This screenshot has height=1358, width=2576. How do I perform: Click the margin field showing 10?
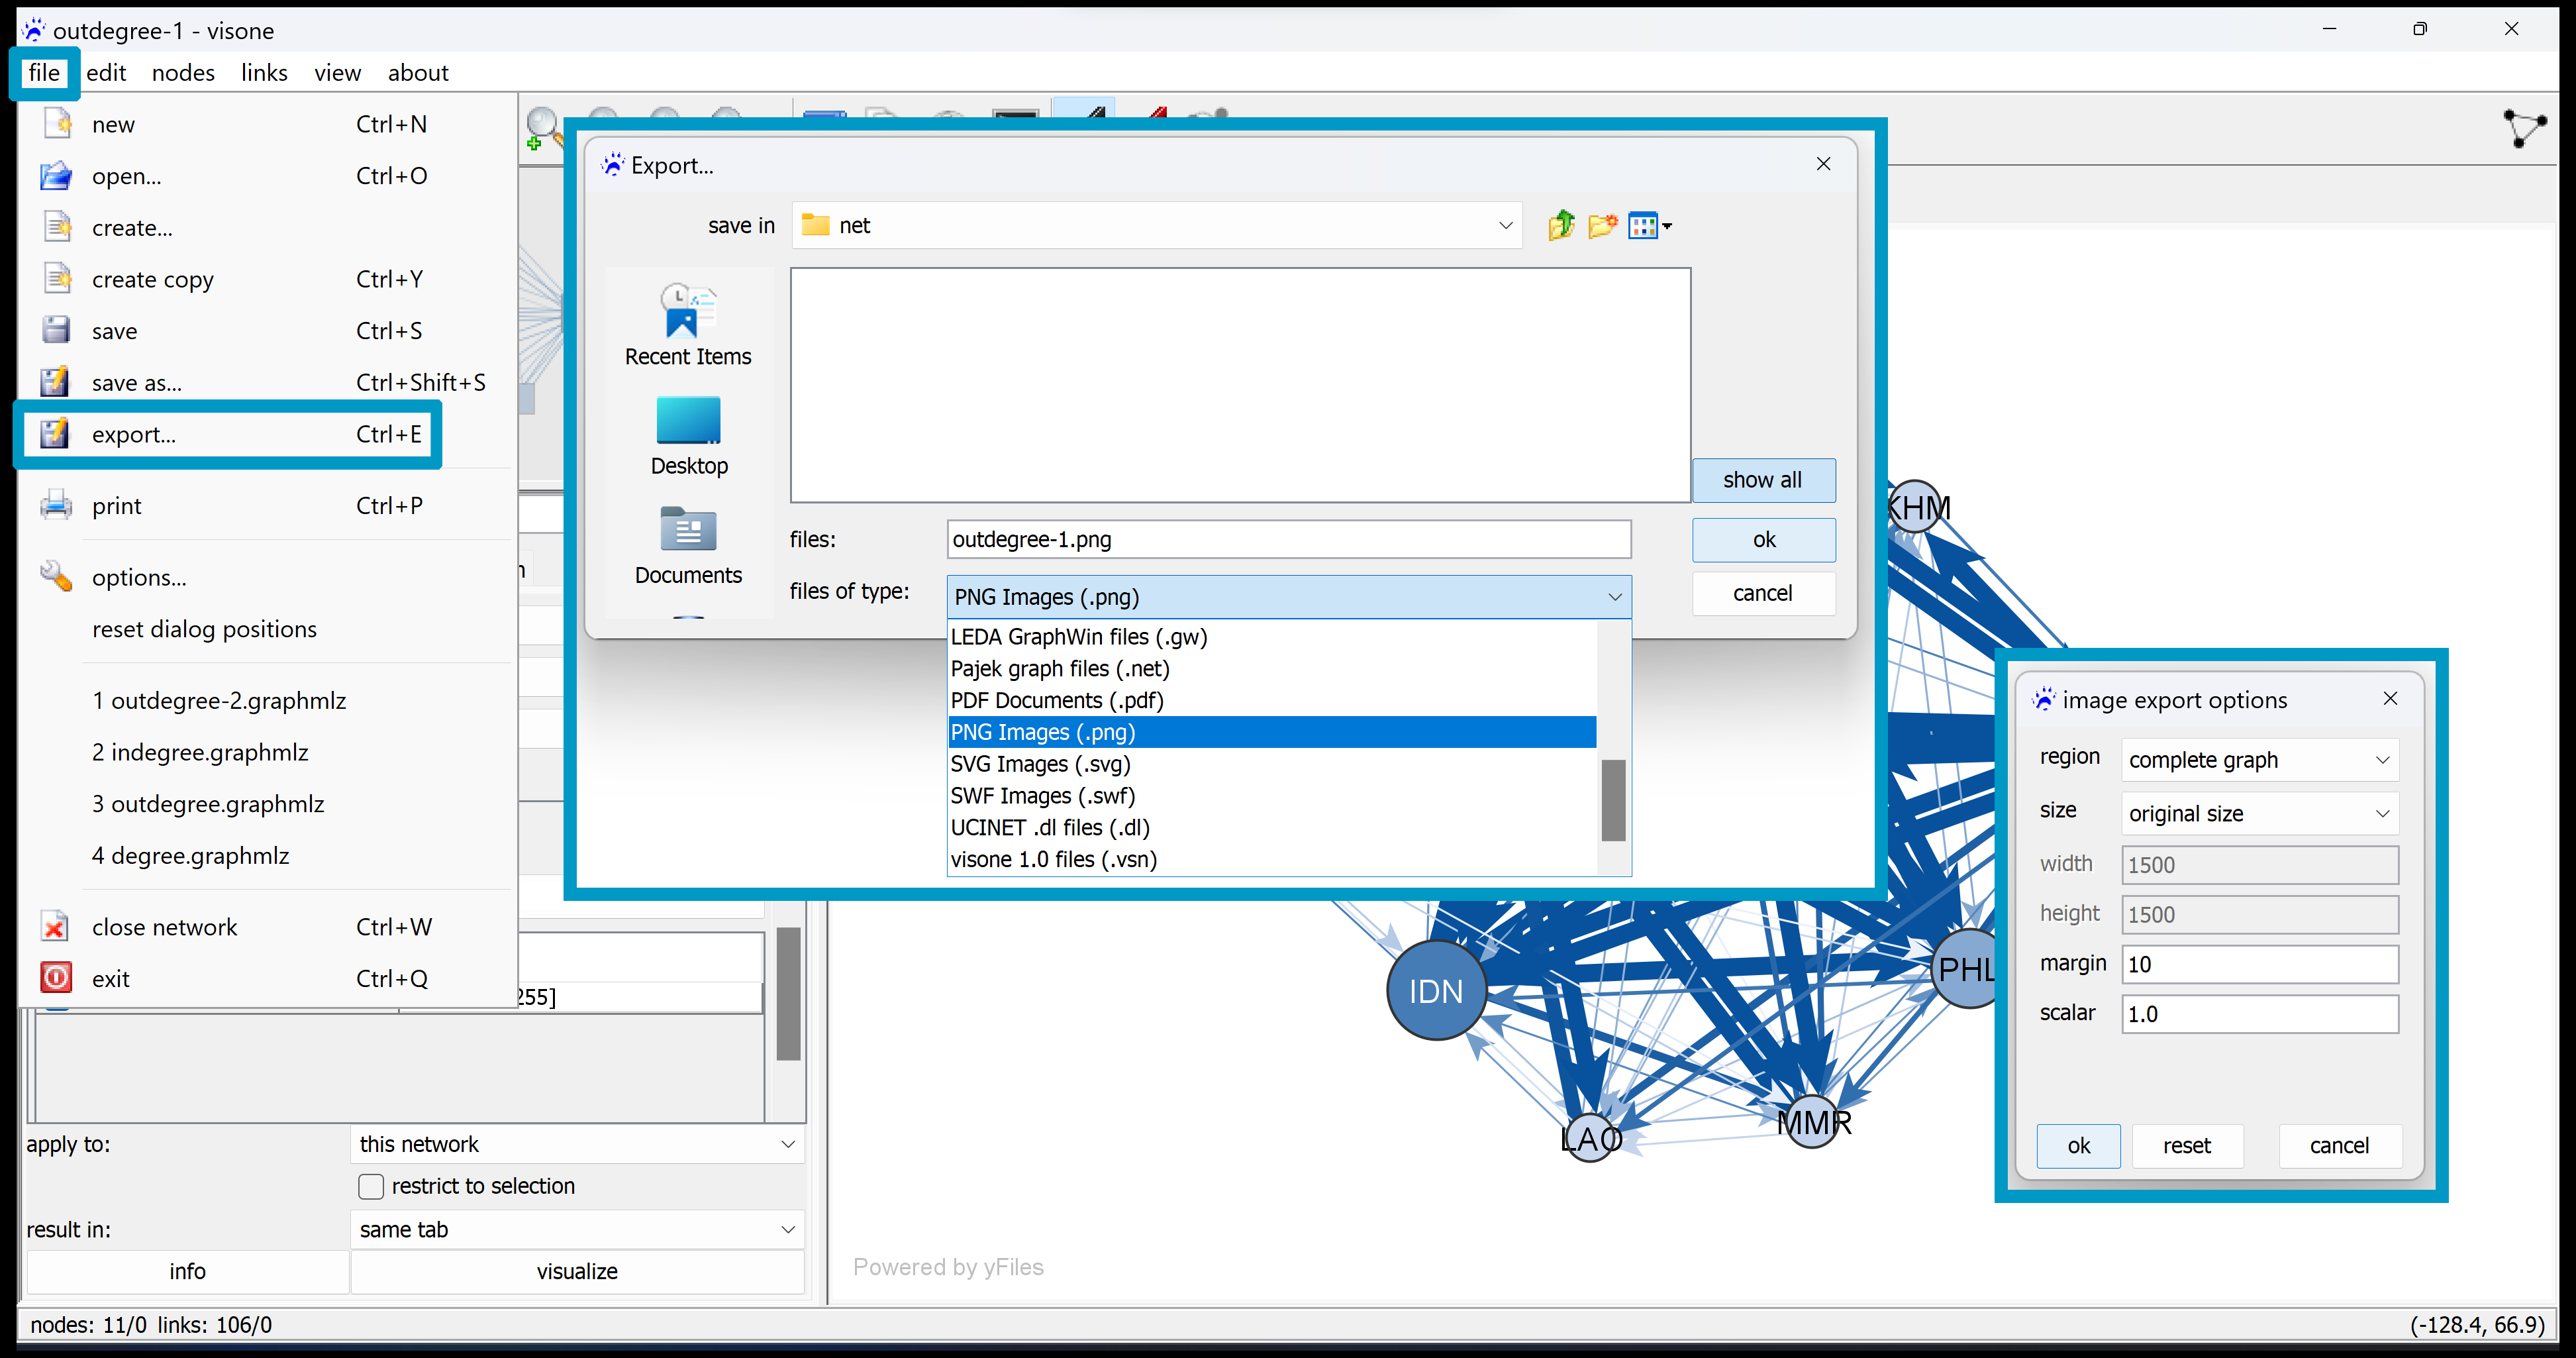coord(2260,965)
